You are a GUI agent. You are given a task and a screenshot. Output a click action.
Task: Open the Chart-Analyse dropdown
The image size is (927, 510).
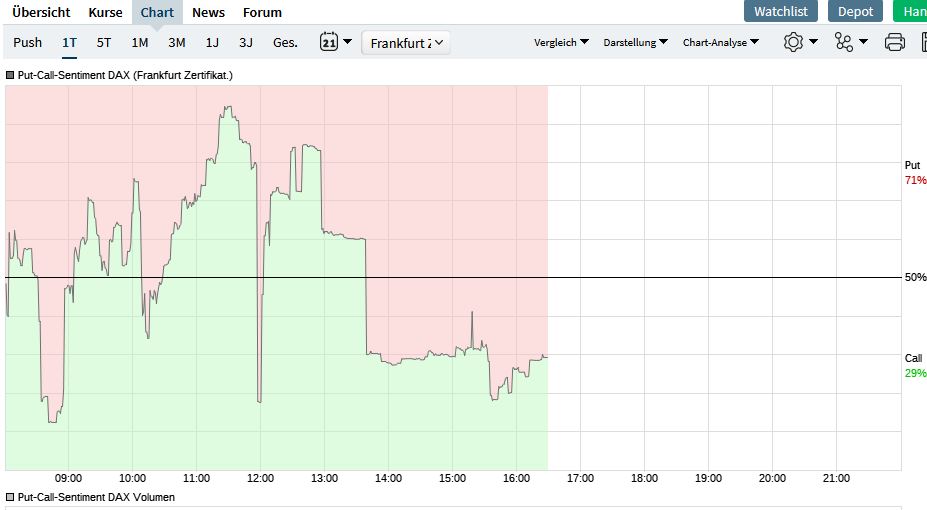click(721, 42)
